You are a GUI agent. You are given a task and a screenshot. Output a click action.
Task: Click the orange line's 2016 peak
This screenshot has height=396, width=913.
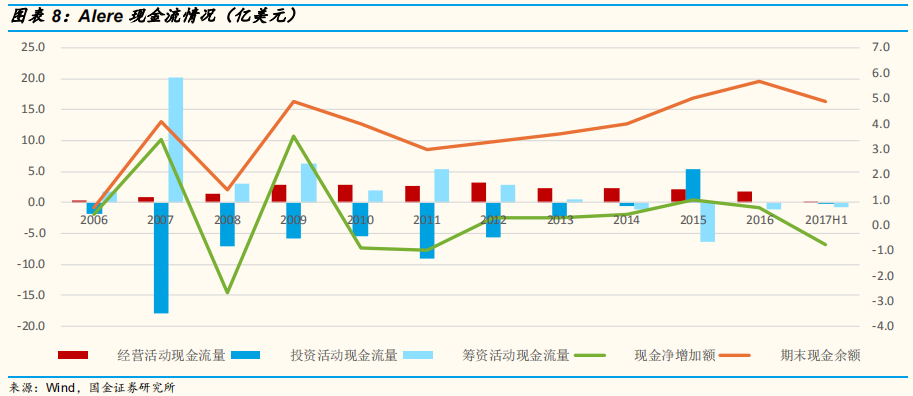(x=759, y=81)
